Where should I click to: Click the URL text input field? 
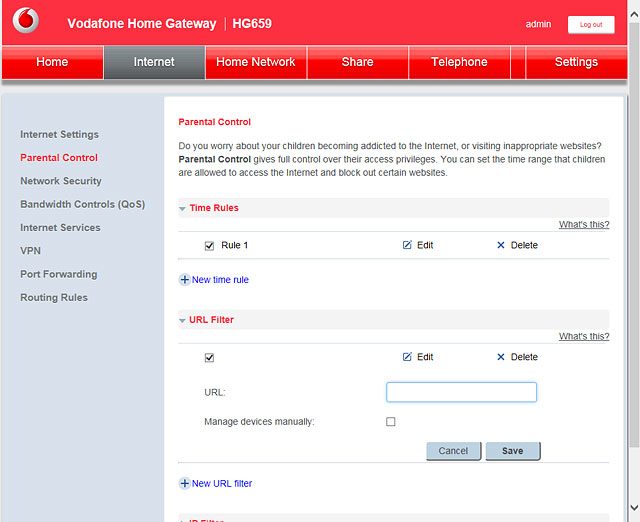pyautogui.click(x=461, y=392)
